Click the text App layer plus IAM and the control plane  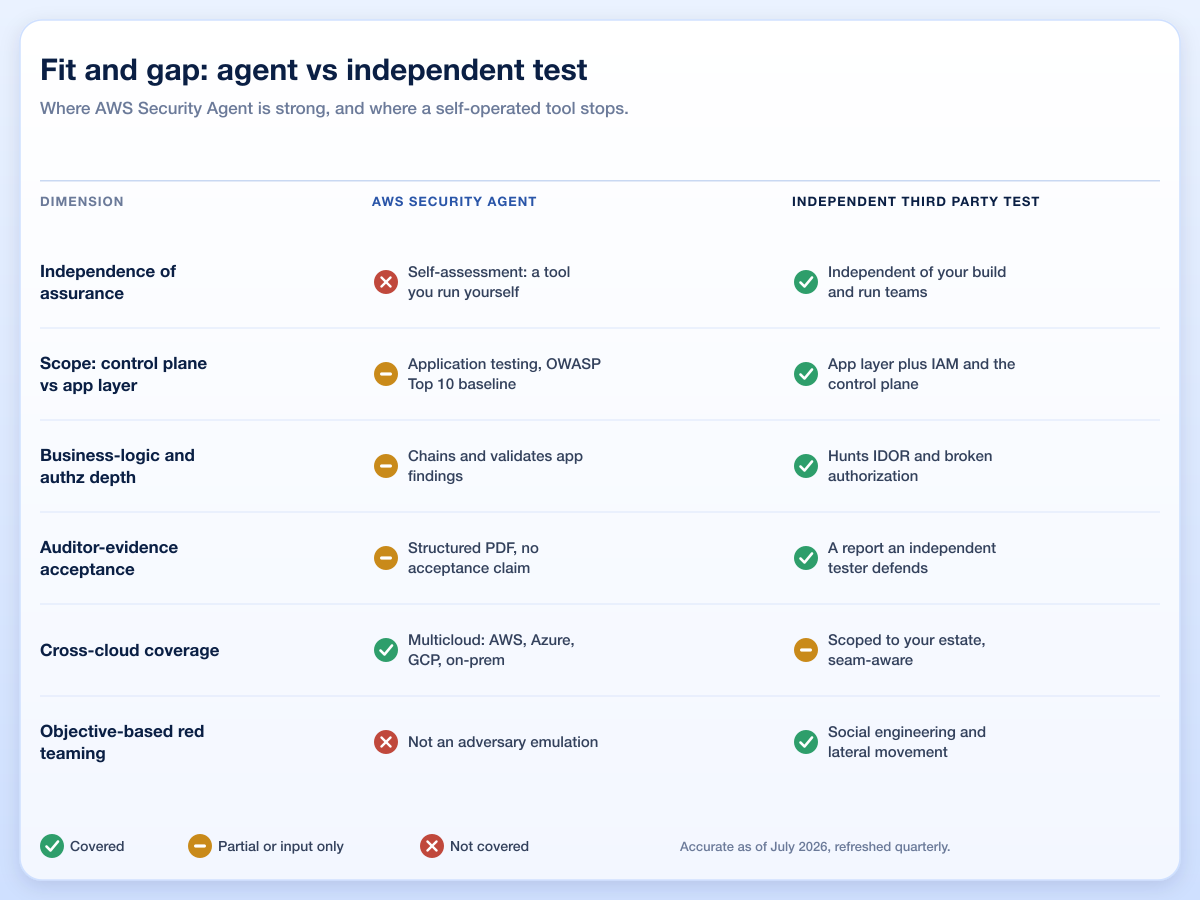922,374
